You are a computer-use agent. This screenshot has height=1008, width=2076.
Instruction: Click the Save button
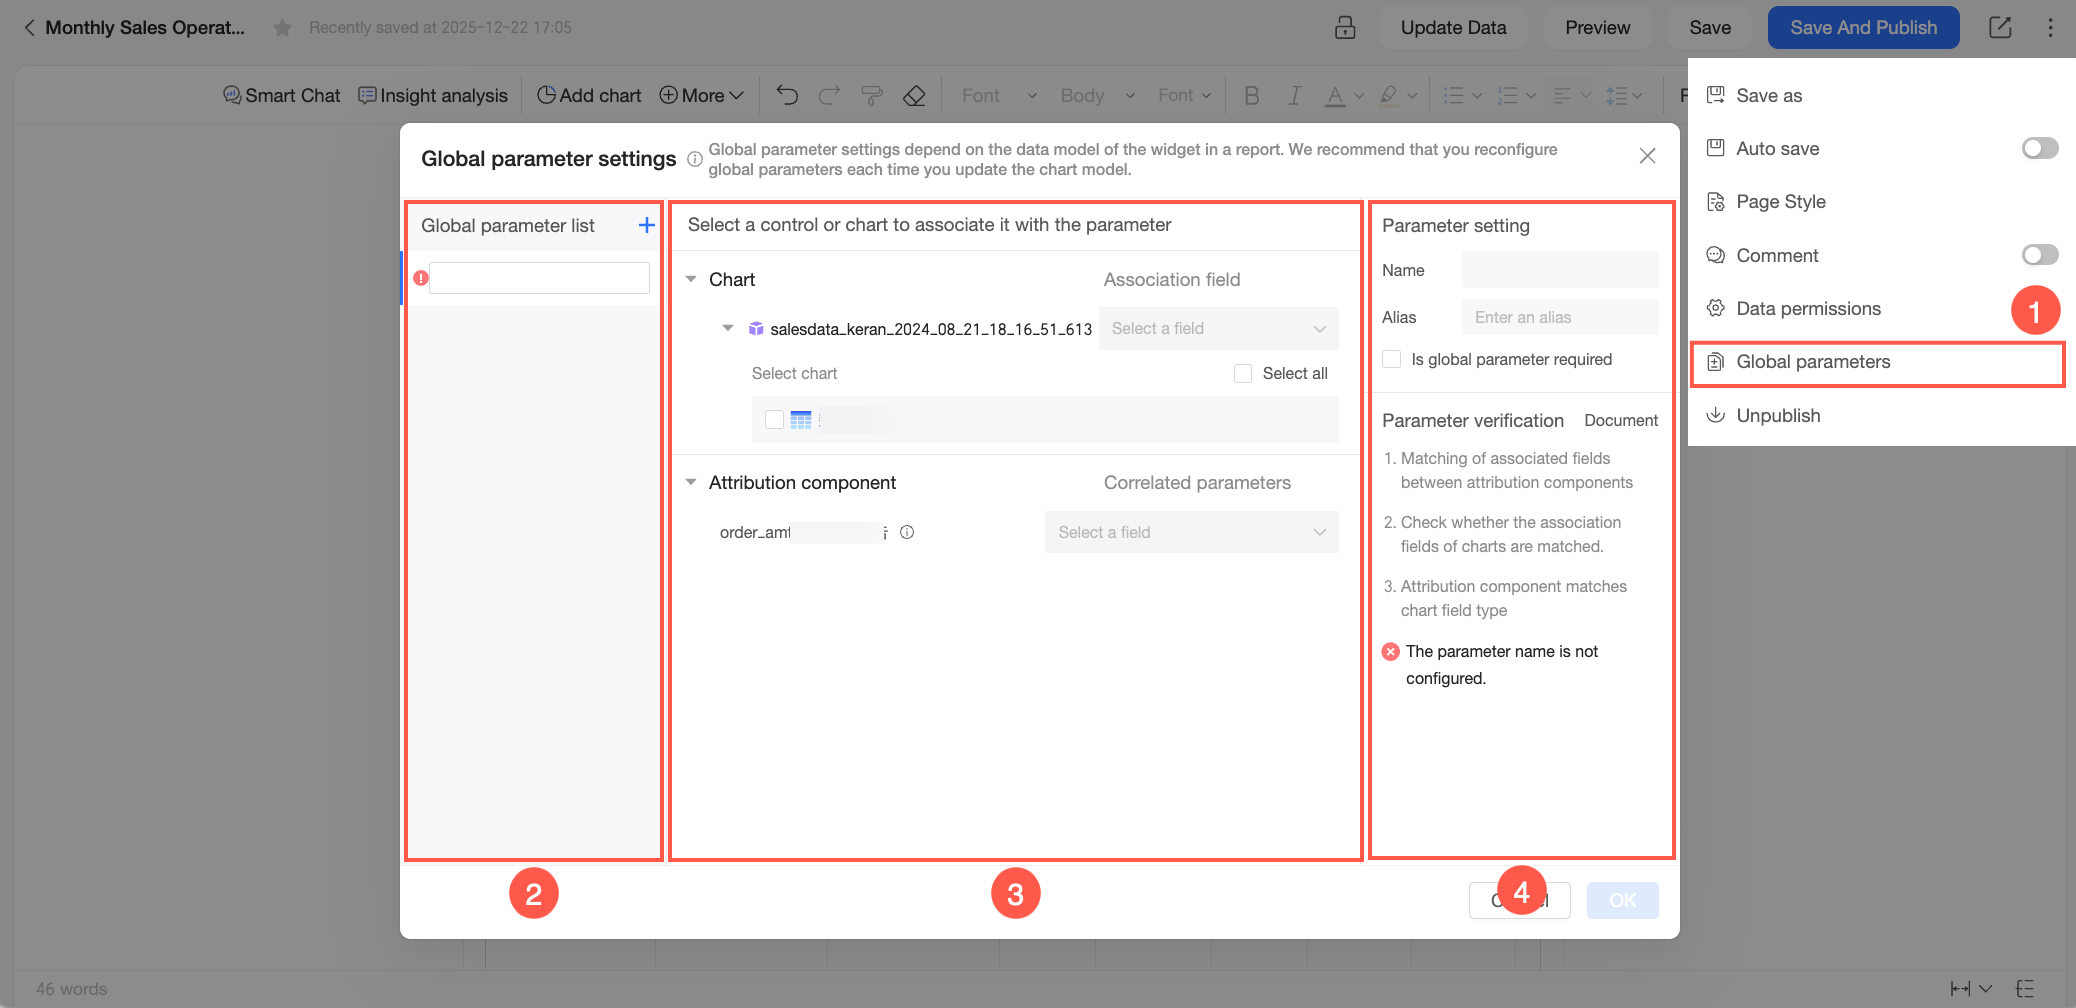(x=1709, y=28)
